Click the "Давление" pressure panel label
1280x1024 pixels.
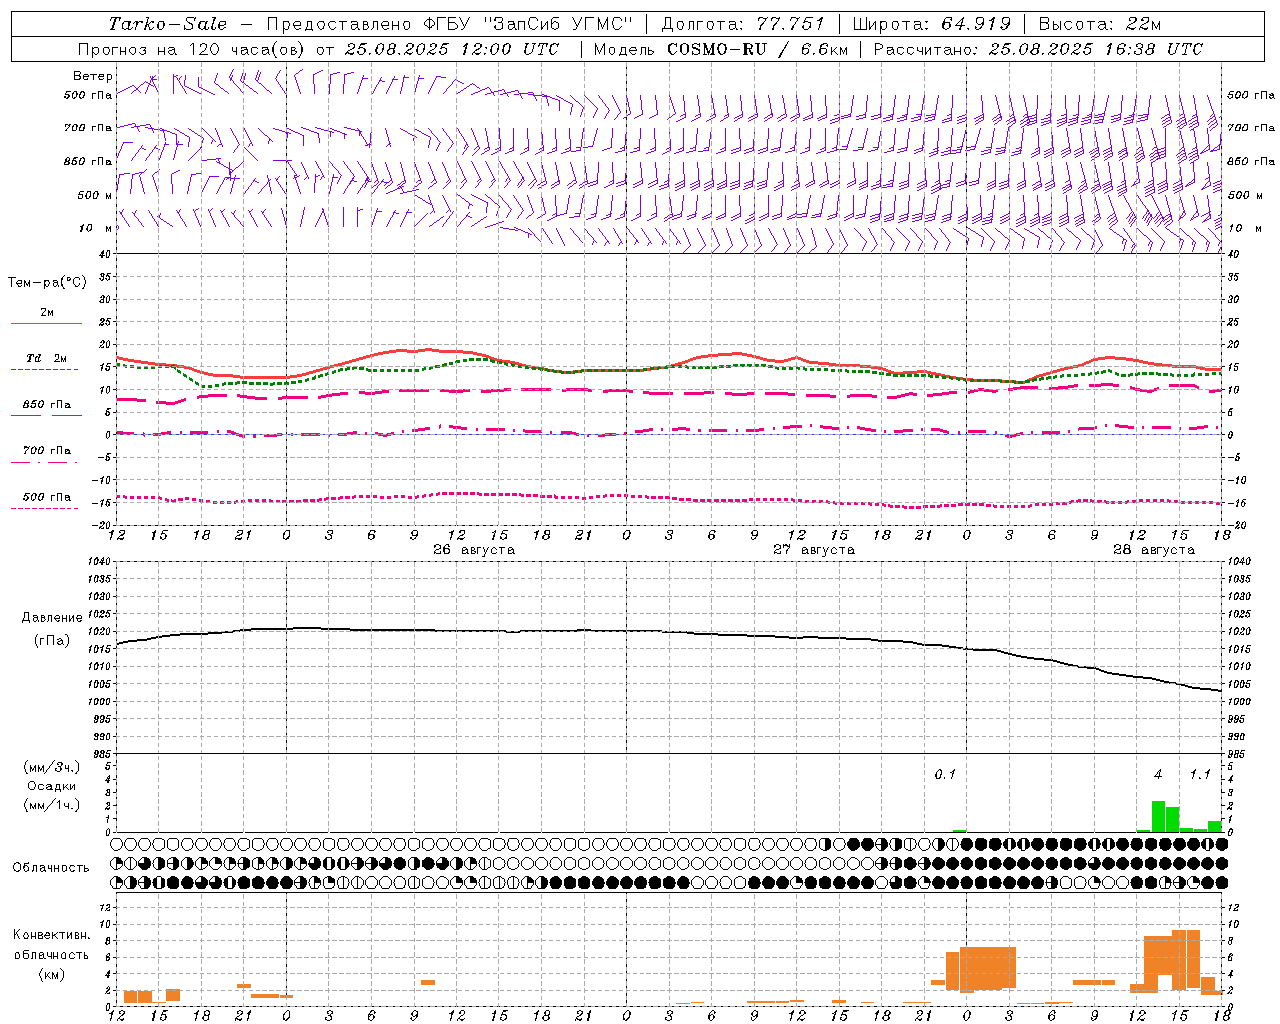(x=51, y=618)
